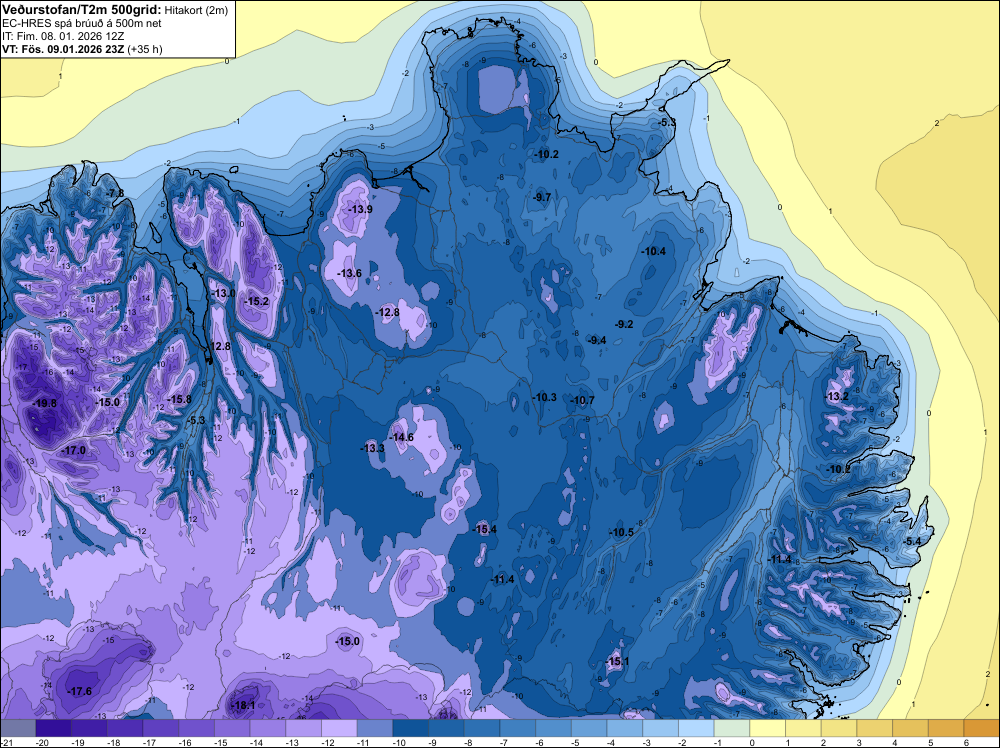Screen dimensions: 1000x748
Task: Click the -17.6 temperature label
Action: 79,691
